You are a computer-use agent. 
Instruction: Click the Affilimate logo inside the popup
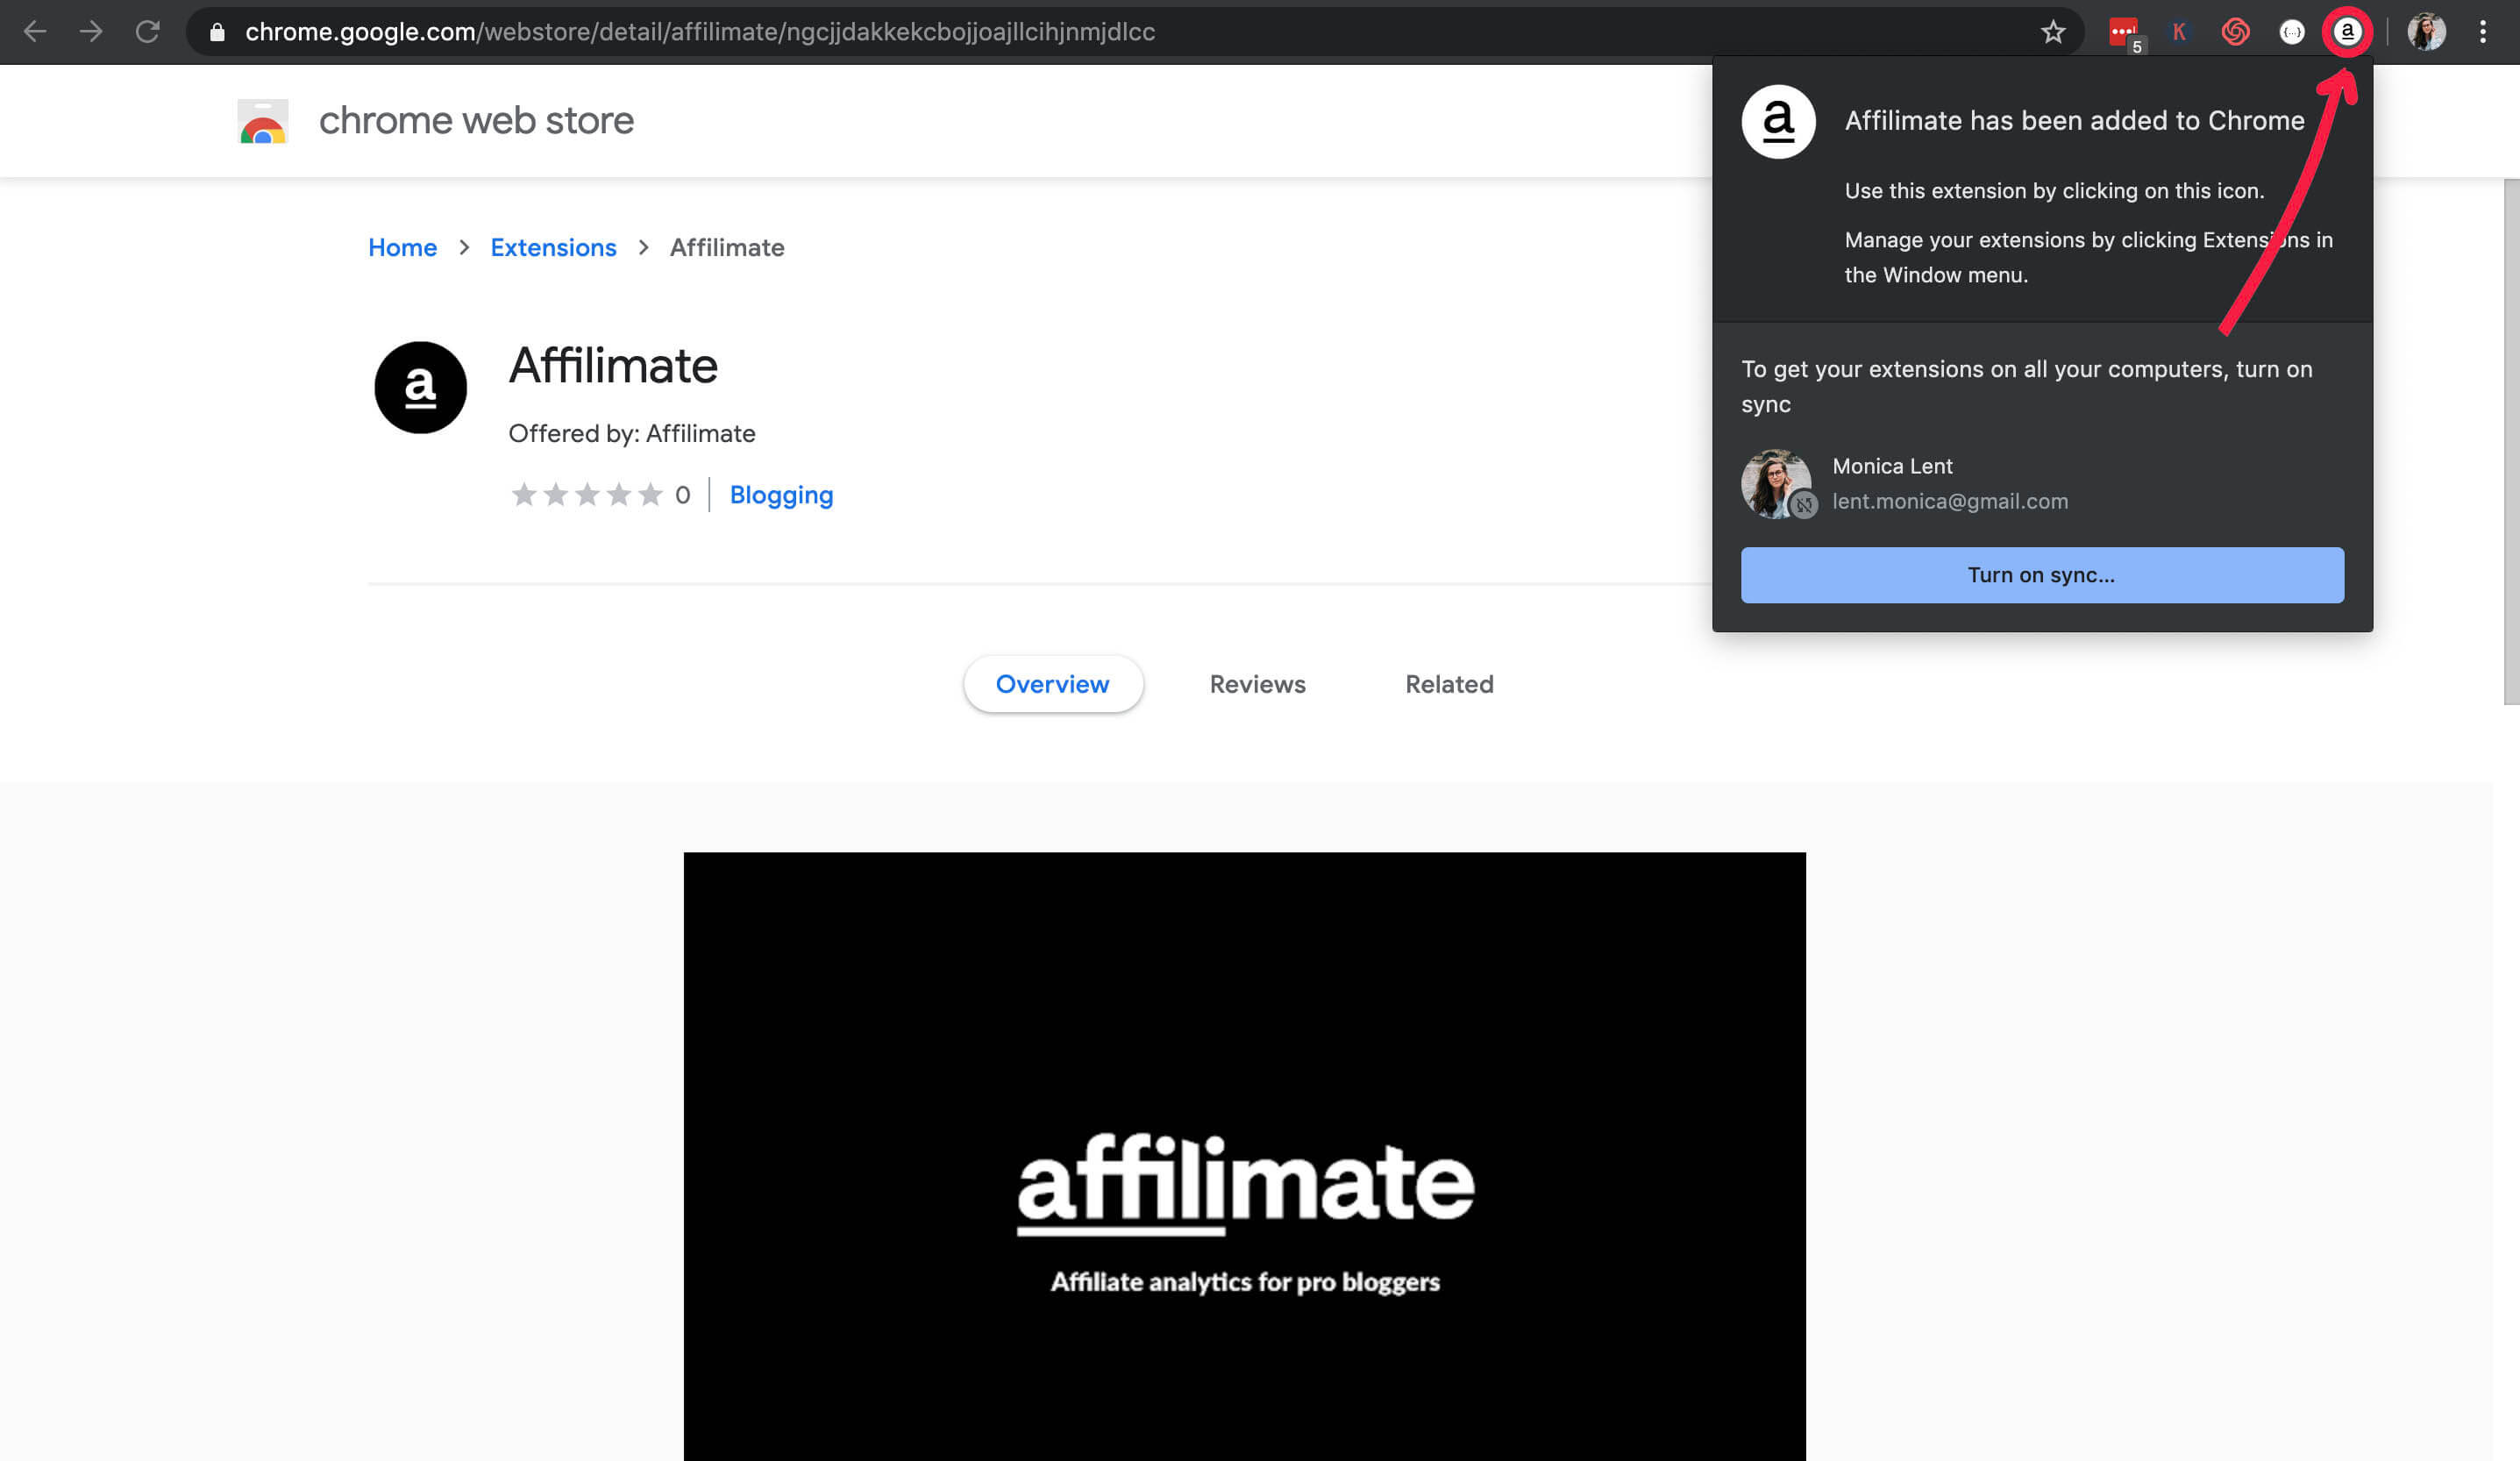tap(1778, 121)
